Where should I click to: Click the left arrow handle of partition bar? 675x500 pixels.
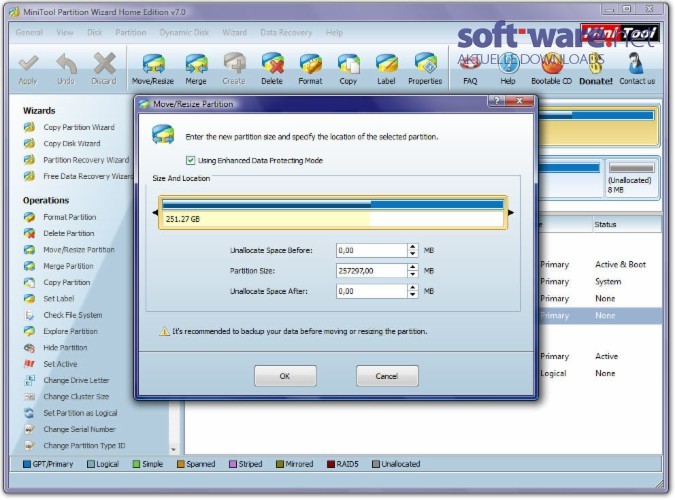(155, 213)
